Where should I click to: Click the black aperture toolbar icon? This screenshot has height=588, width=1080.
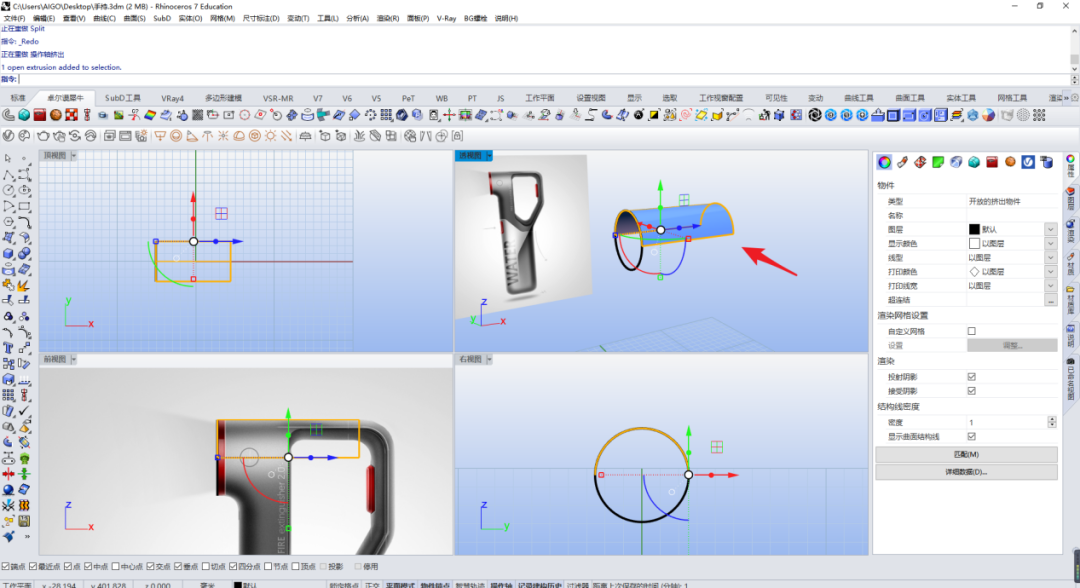tap(815, 115)
